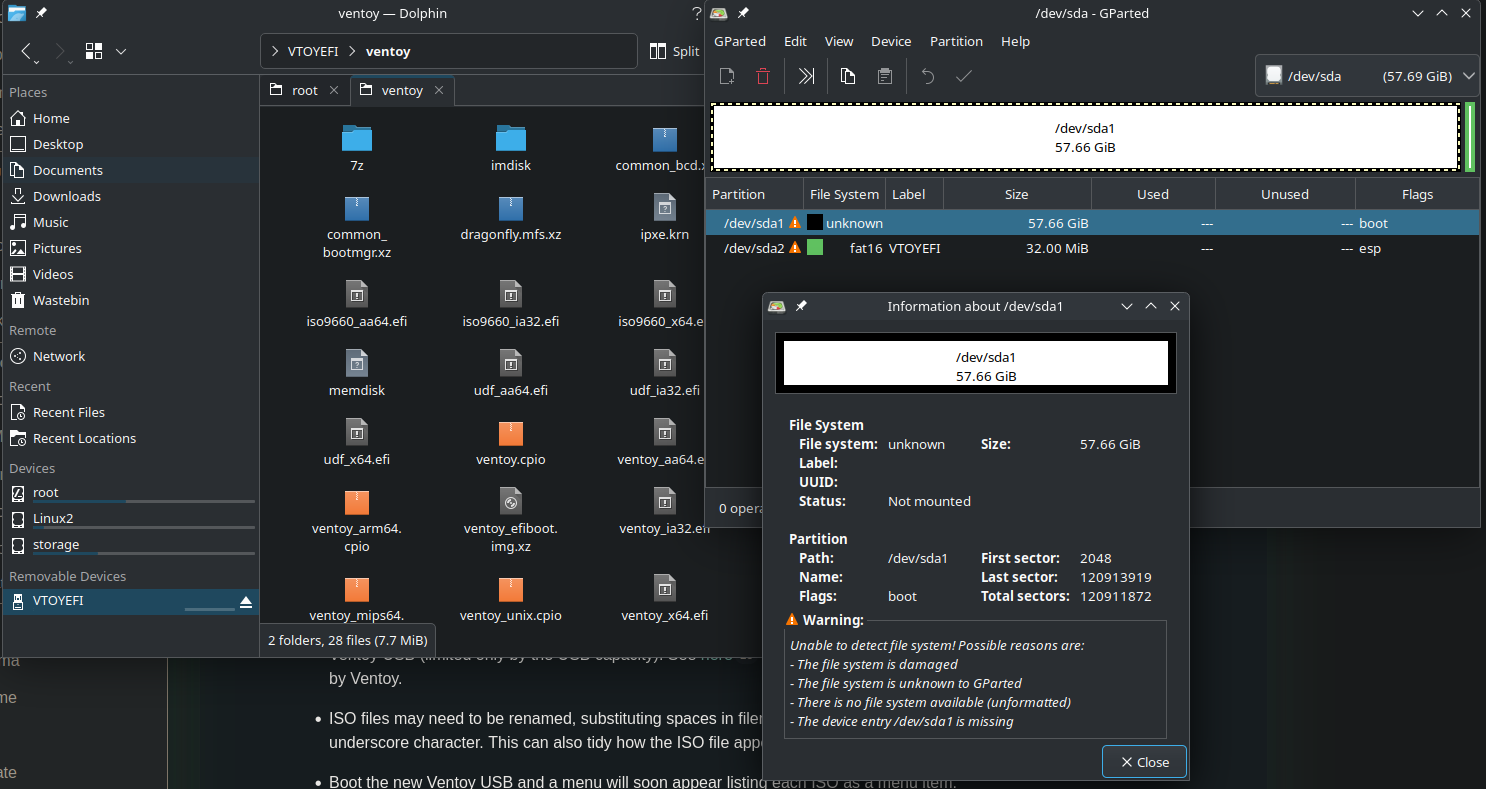Click the undo last operation icon
This screenshot has width=1486, height=789.
click(928, 76)
